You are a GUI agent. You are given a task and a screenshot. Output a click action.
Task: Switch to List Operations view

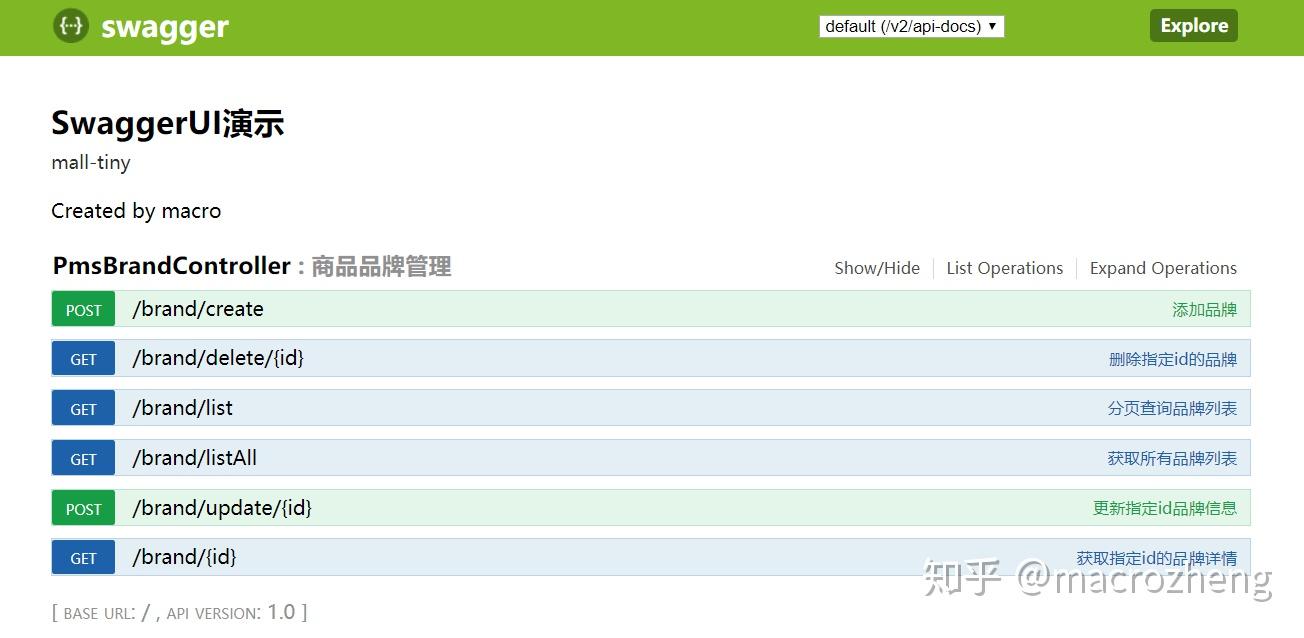pos(1004,268)
